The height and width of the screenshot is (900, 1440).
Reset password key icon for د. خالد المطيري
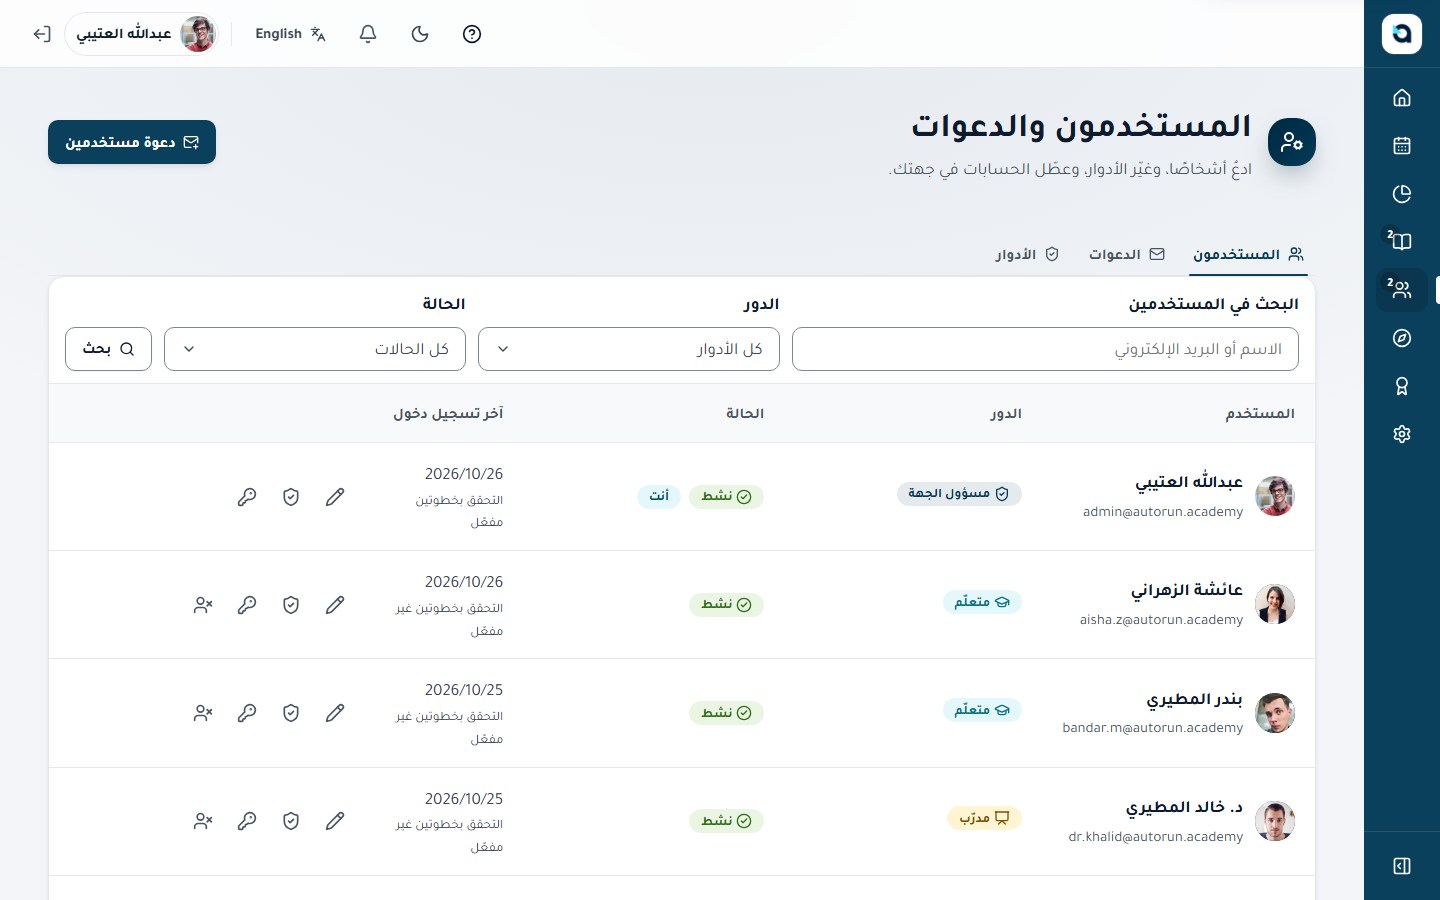(247, 821)
